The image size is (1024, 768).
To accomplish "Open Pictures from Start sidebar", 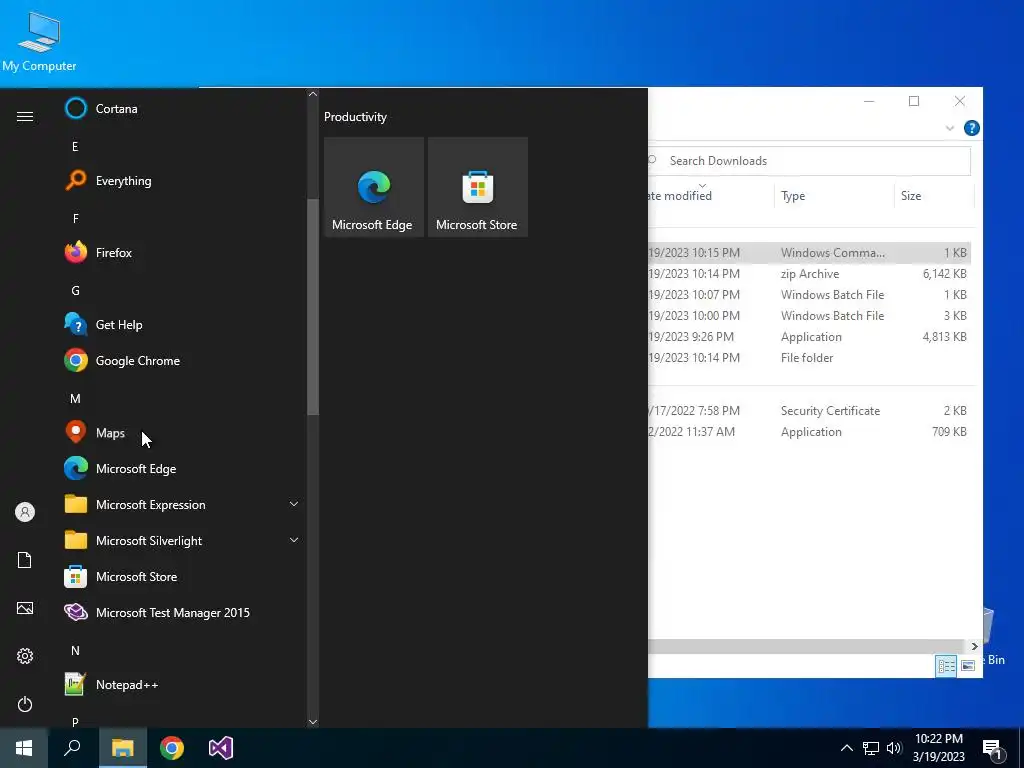I will tap(25, 608).
